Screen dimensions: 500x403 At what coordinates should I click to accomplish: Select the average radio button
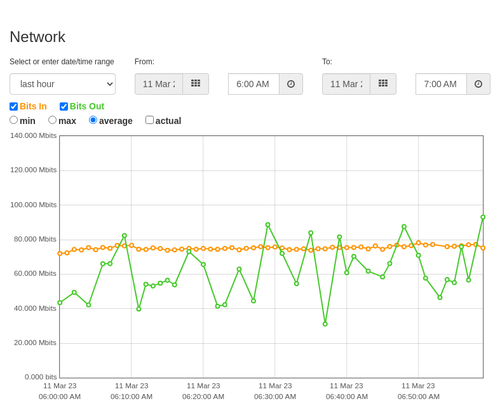[x=93, y=120]
